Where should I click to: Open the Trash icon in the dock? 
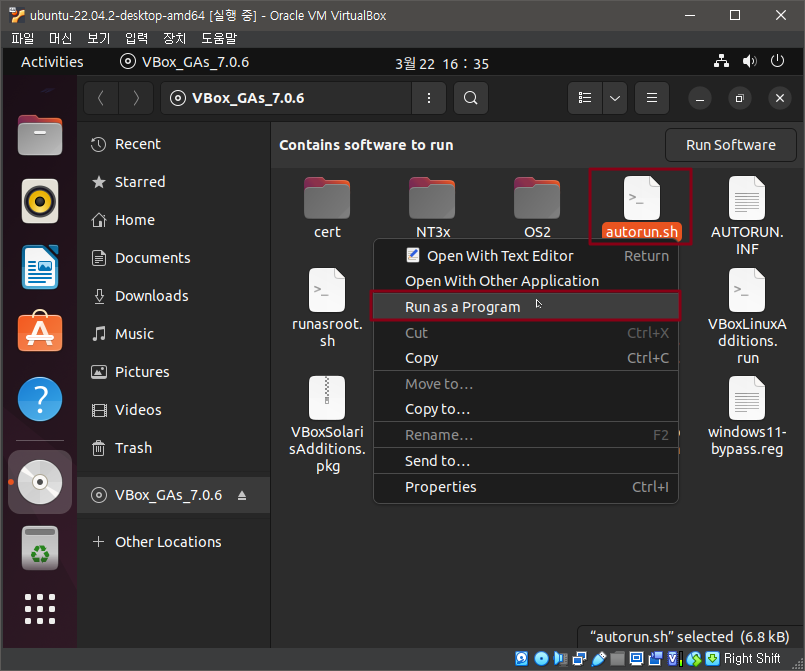click(x=40, y=548)
